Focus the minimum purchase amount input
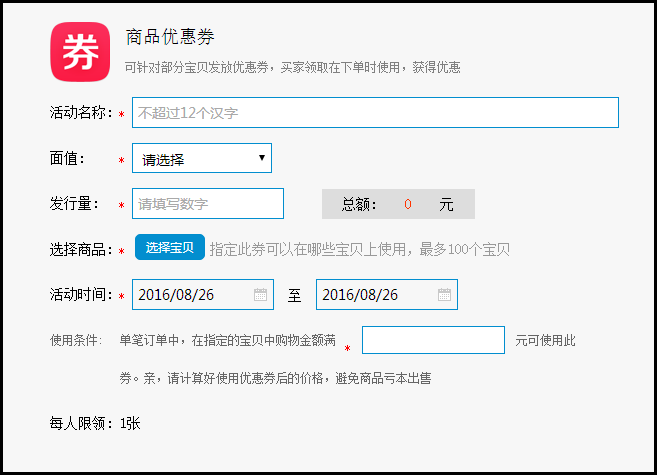This screenshot has height=475, width=657. pos(433,340)
